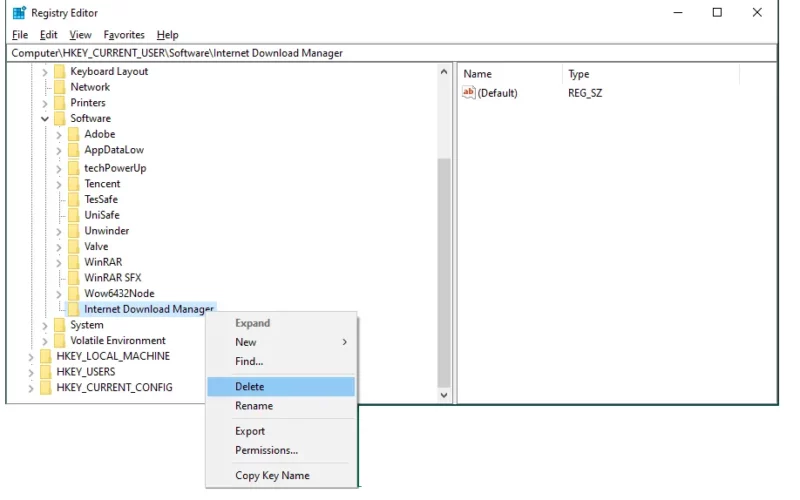Expand the techPowerUp key
Image resolution: width=800 pixels, height=500 pixels.
pyautogui.click(x=58, y=169)
